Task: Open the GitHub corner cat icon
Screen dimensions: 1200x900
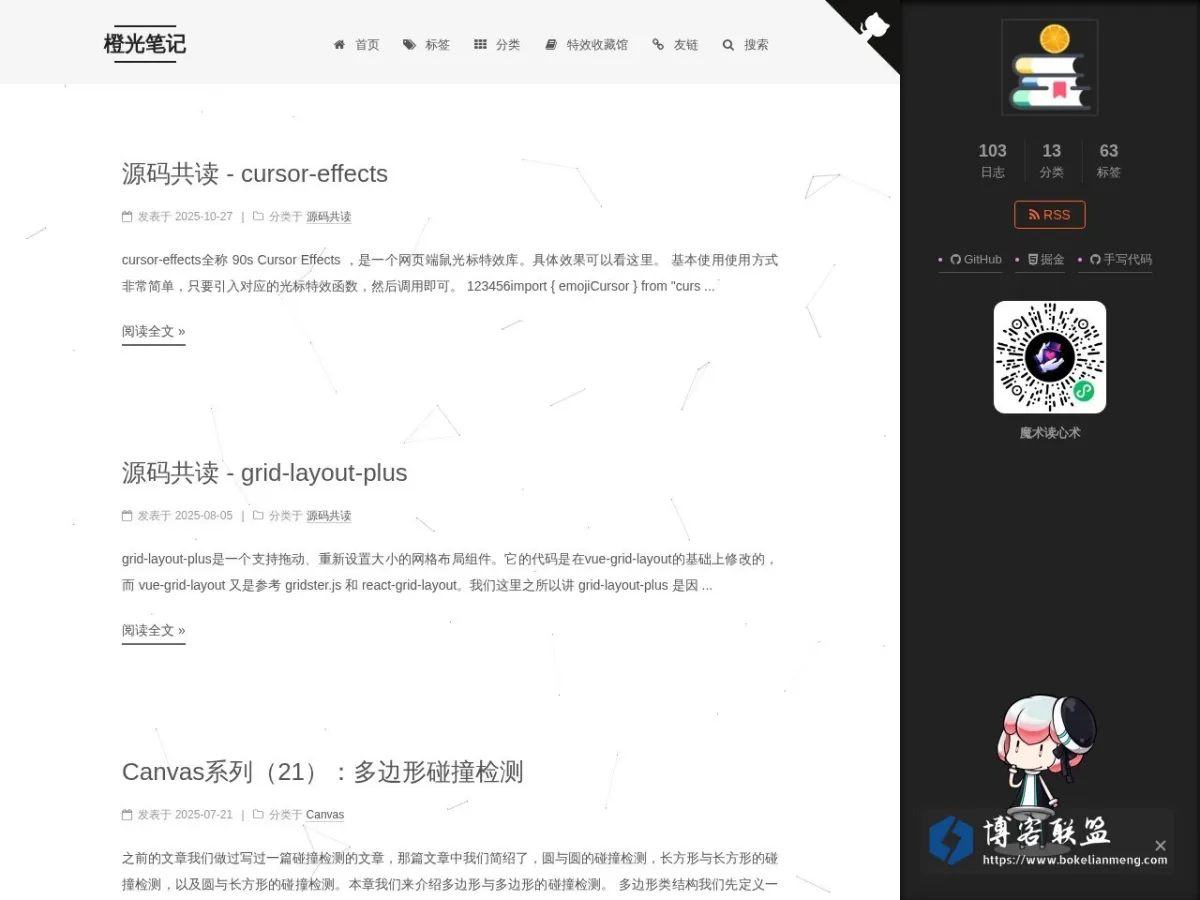Action: coord(872,26)
